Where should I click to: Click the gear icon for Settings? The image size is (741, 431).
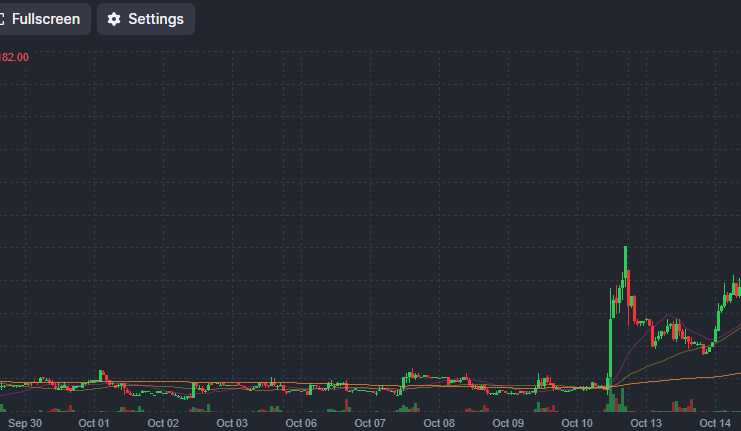[x=114, y=19]
